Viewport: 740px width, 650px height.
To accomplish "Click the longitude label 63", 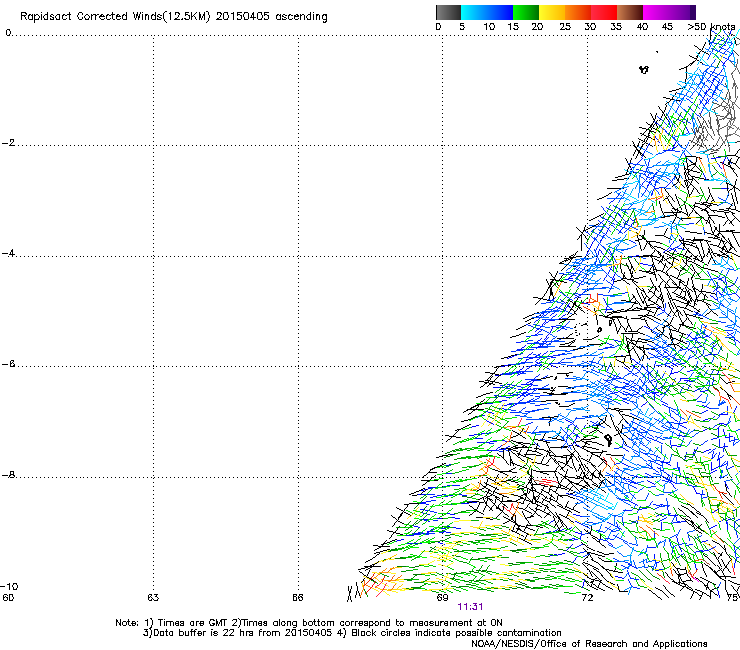I will pos(153,598).
